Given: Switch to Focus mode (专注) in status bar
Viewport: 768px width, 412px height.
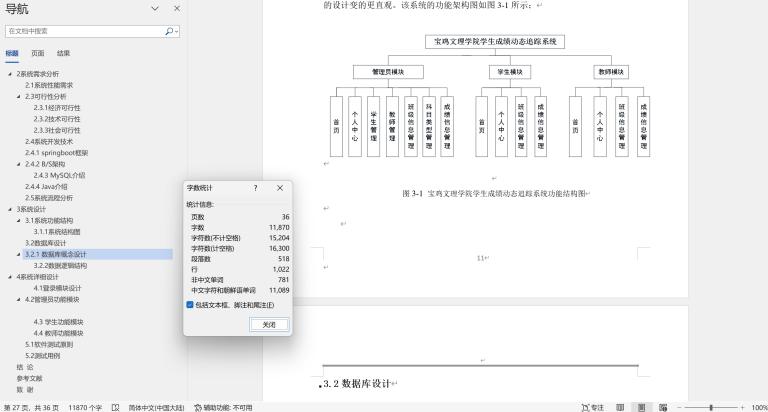Looking at the screenshot, I should (x=592, y=407).
